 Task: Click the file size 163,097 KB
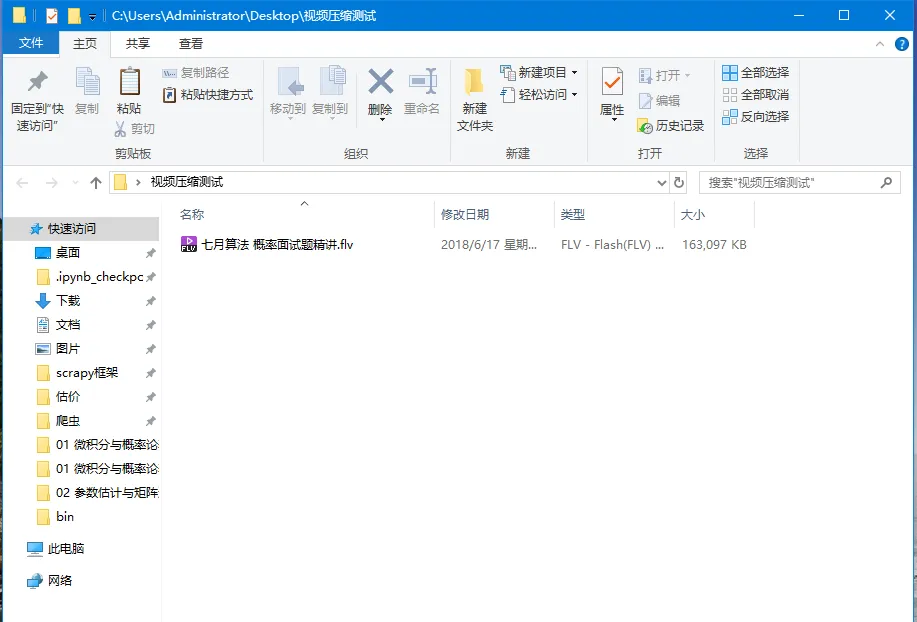tap(714, 244)
